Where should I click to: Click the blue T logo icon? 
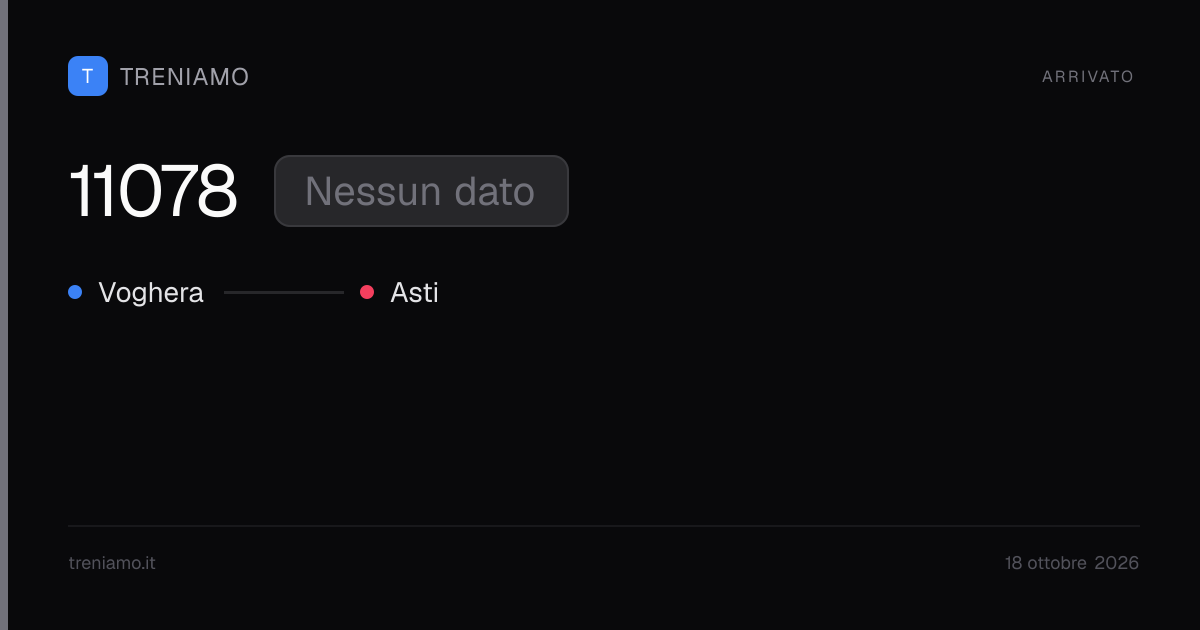88,76
